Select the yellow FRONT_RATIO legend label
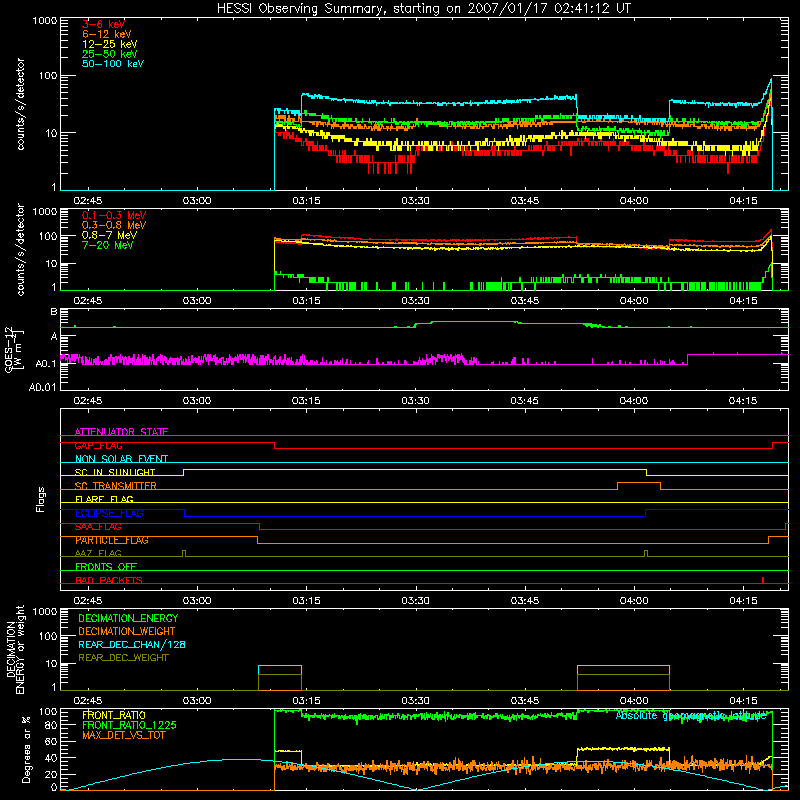The width and height of the screenshot is (800, 800). [x=114, y=715]
